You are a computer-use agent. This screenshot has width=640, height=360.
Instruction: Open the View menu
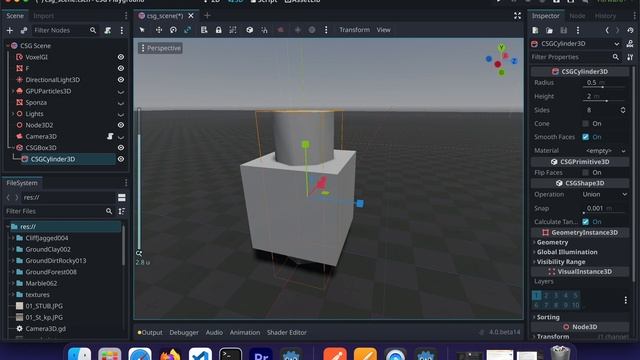click(x=383, y=30)
